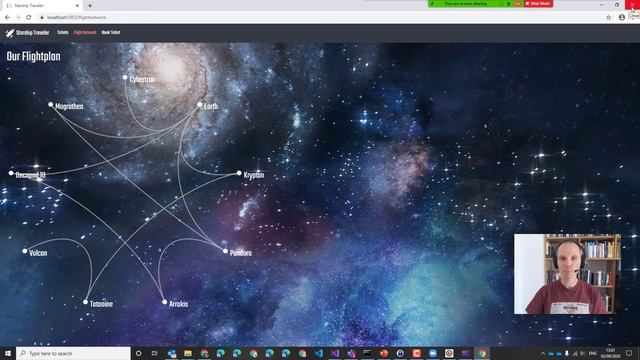
Task: Click the ENG language indicator
Action: [593, 353]
